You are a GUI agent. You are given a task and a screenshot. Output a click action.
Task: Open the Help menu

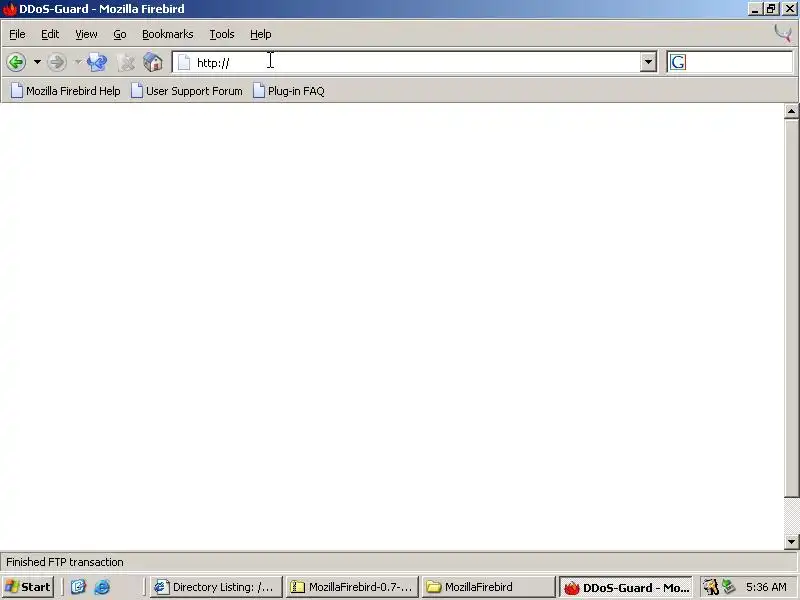point(261,34)
